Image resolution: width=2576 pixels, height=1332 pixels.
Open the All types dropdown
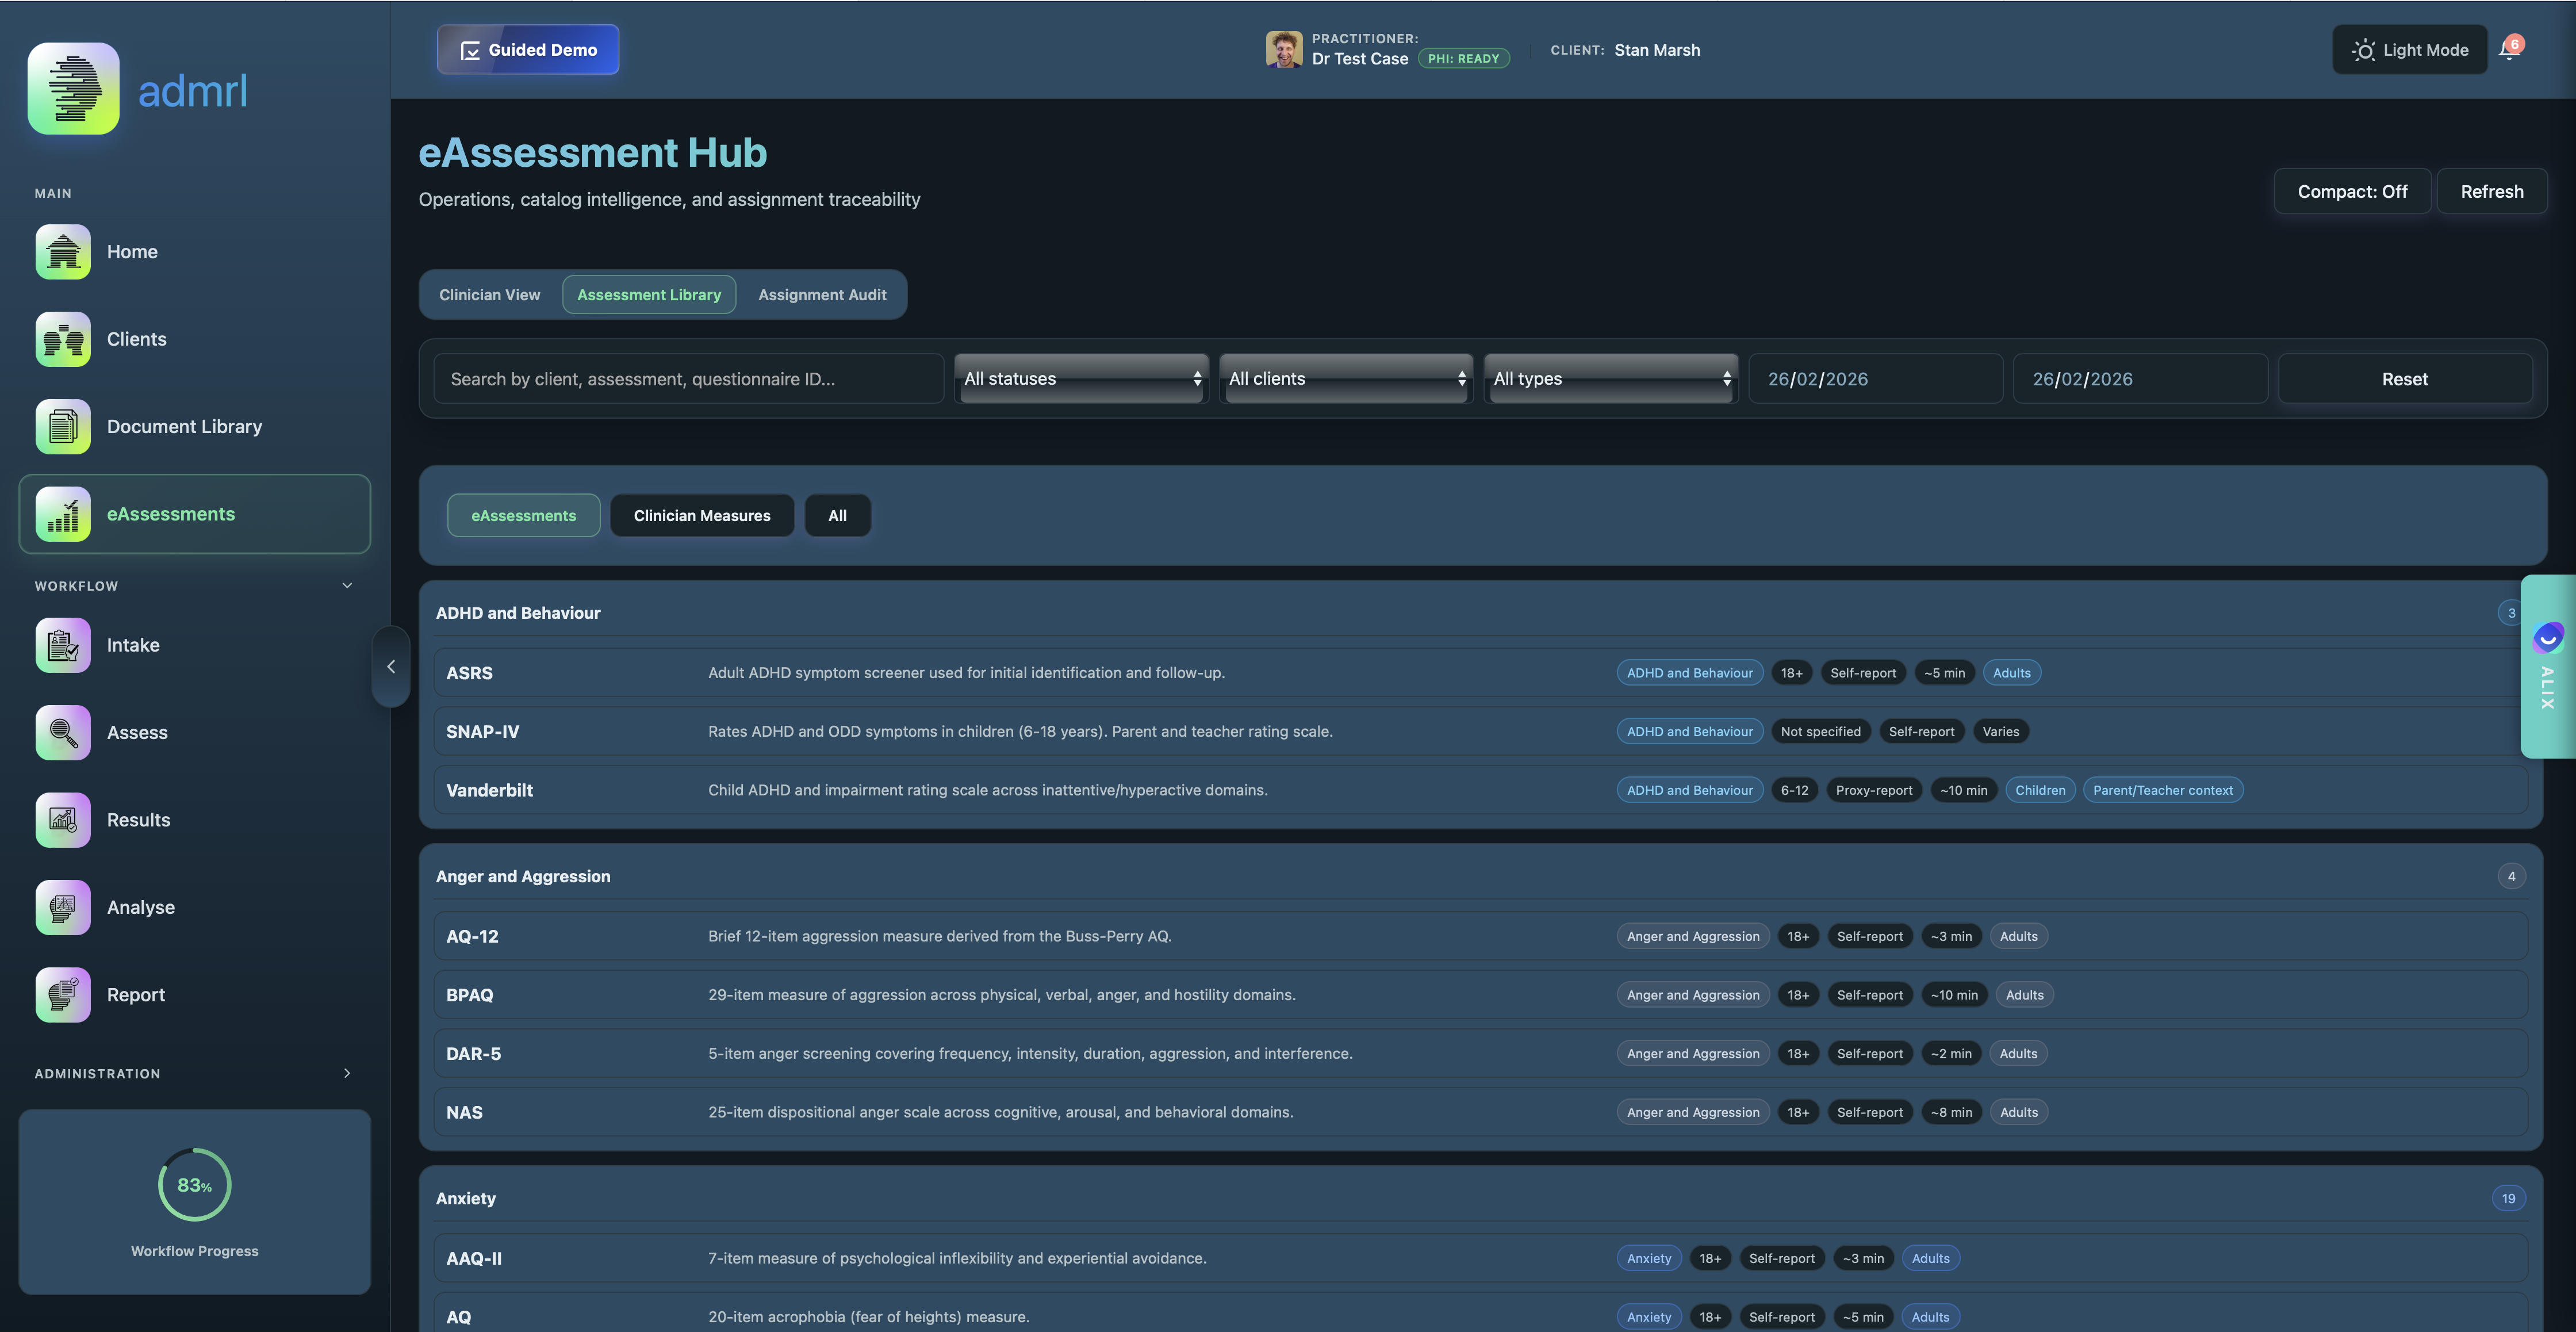coord(1610,378)
